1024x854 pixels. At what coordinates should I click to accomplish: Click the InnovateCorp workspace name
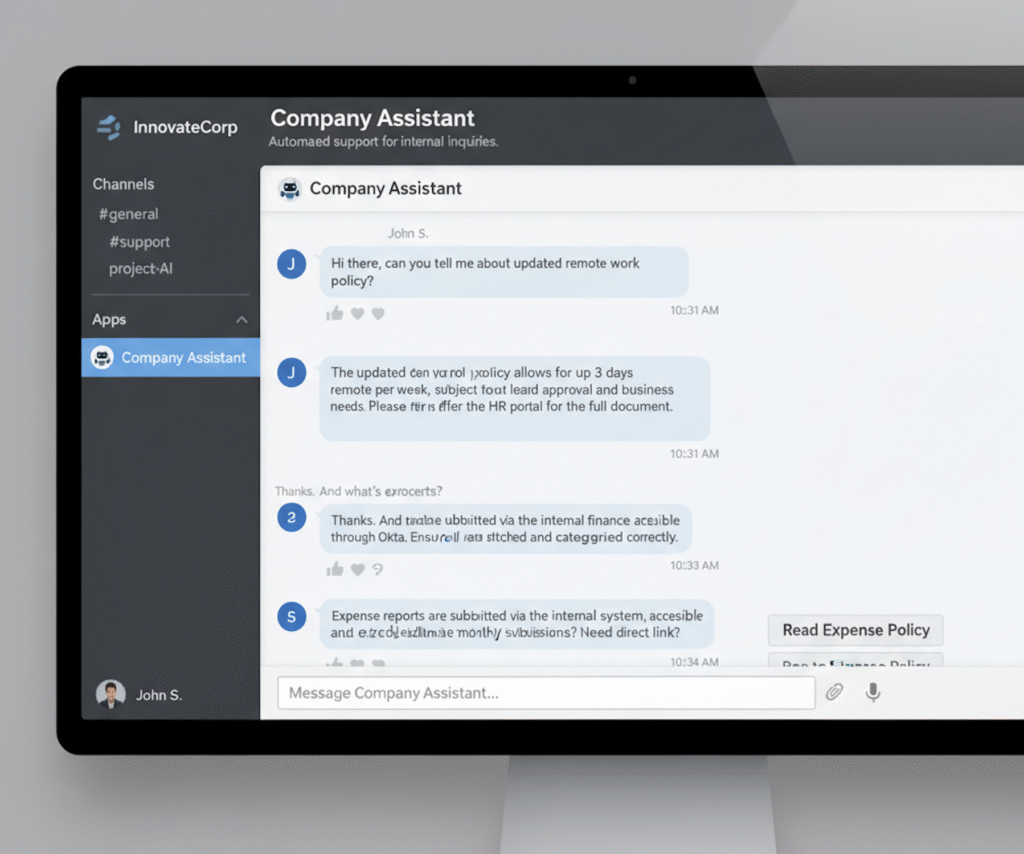tap(185, 128)
